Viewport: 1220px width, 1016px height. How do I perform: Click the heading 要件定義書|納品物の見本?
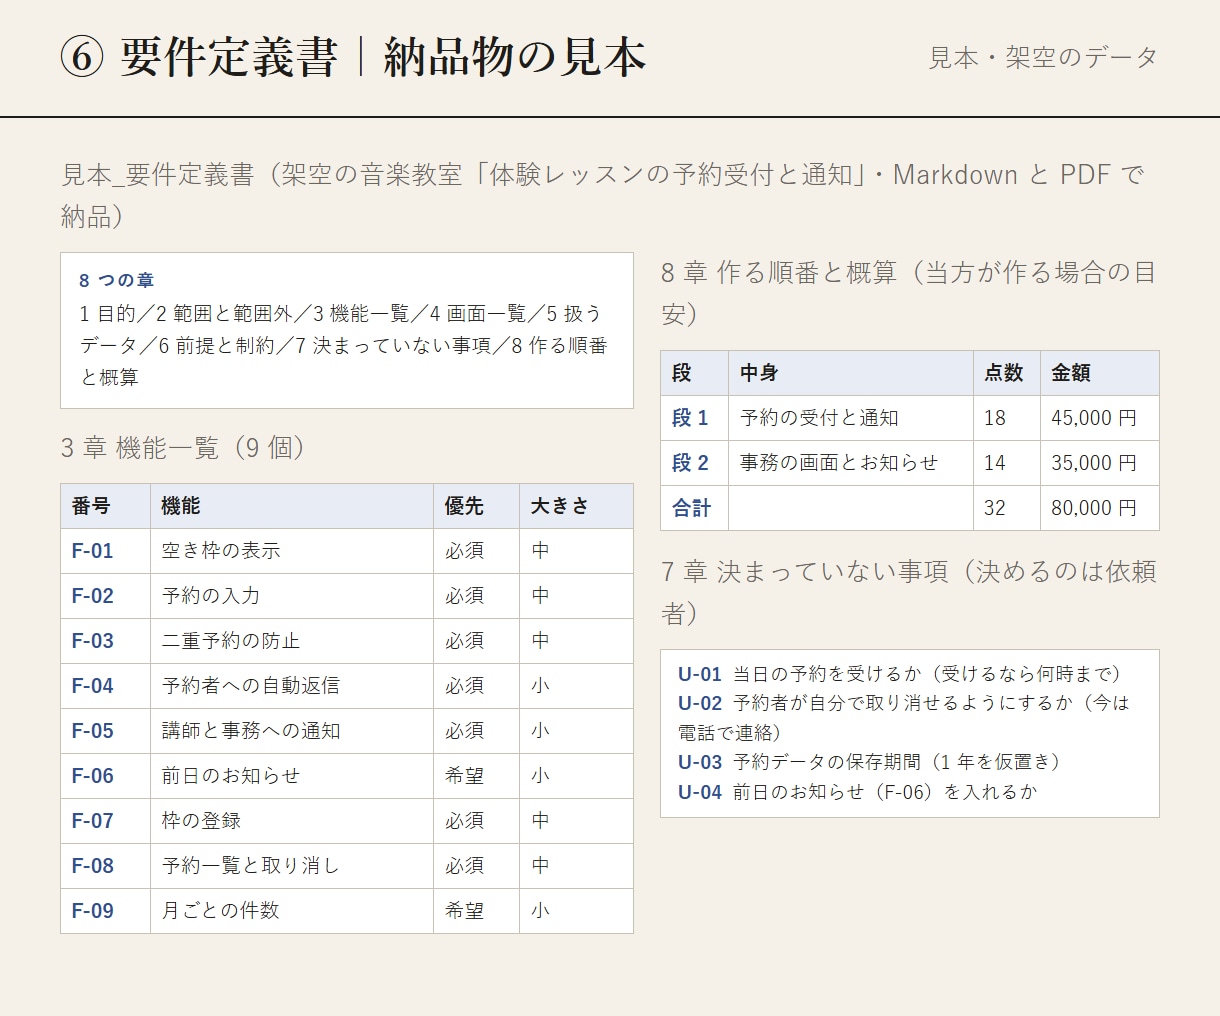353,57
